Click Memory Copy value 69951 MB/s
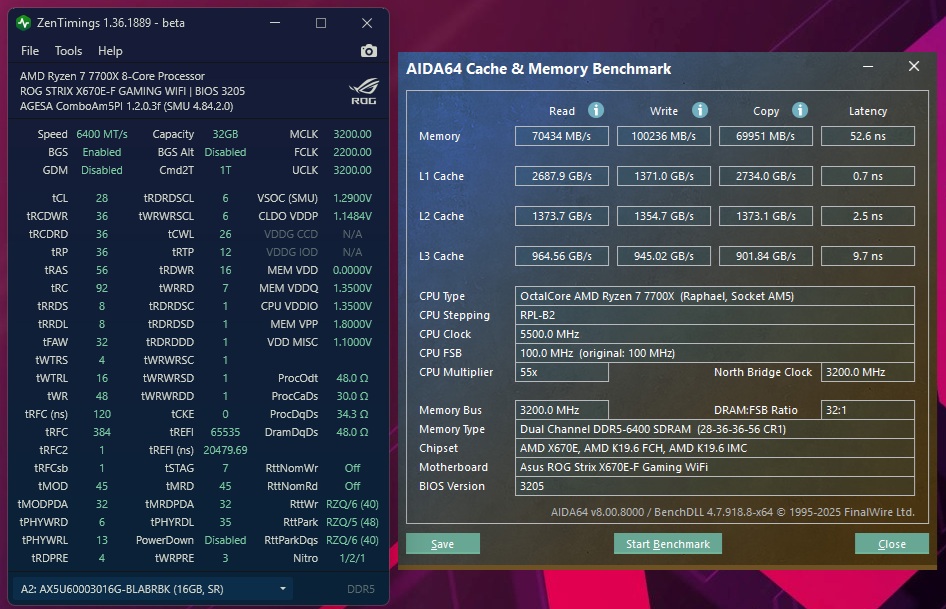The image size is (946, 609). 766,136
